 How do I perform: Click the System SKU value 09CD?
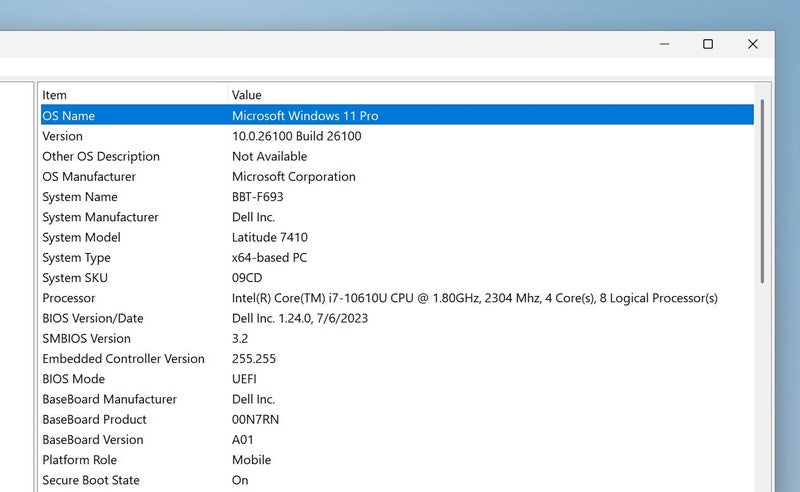point(247,278)
